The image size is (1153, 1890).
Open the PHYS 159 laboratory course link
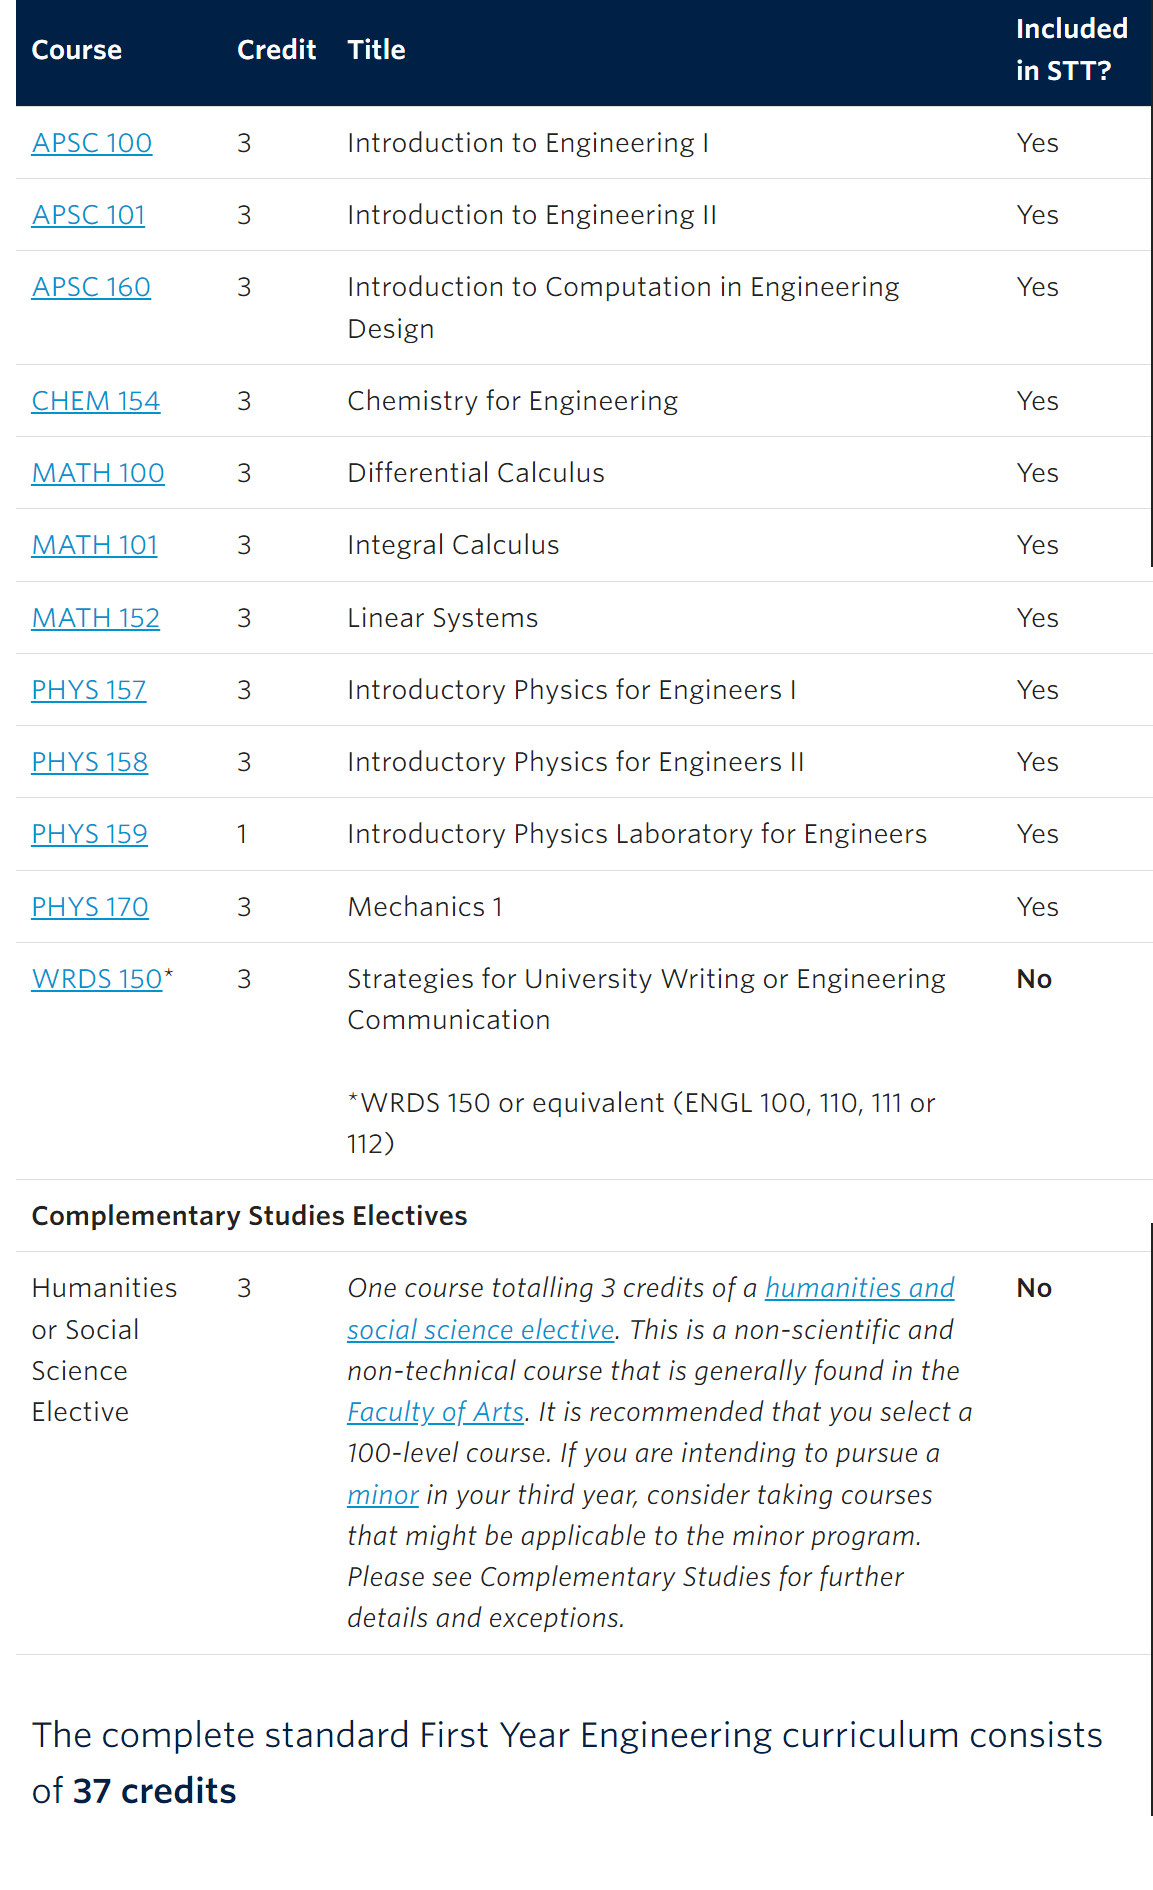pos(90,834)
